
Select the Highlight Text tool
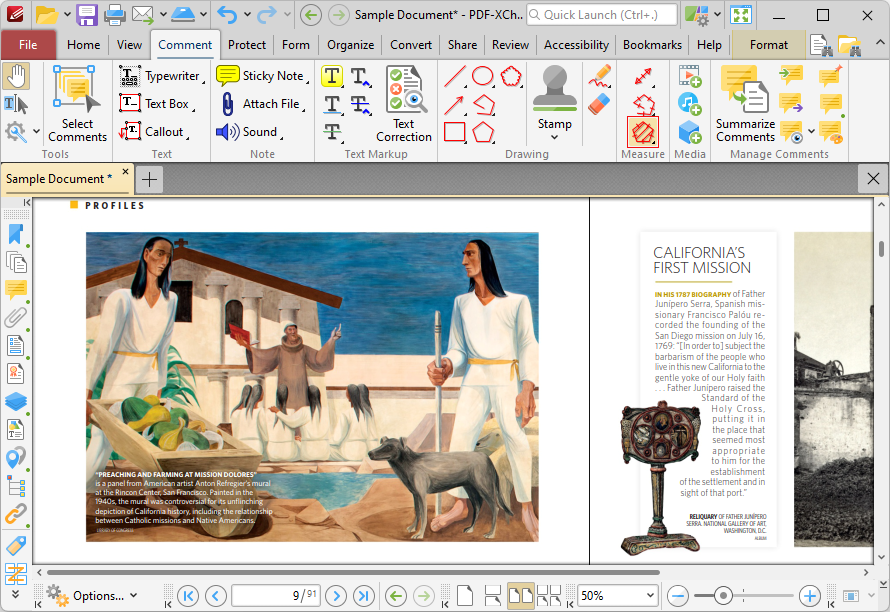point(332,77)
